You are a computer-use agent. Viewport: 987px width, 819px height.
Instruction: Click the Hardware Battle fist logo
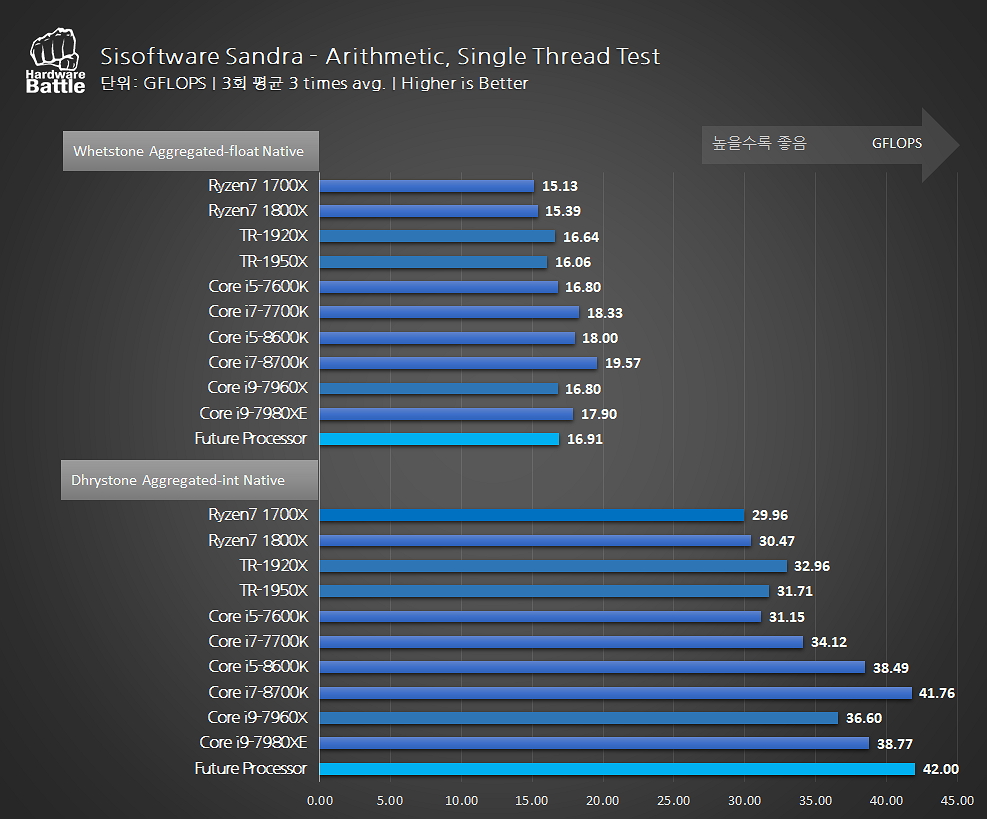(54, 50)
